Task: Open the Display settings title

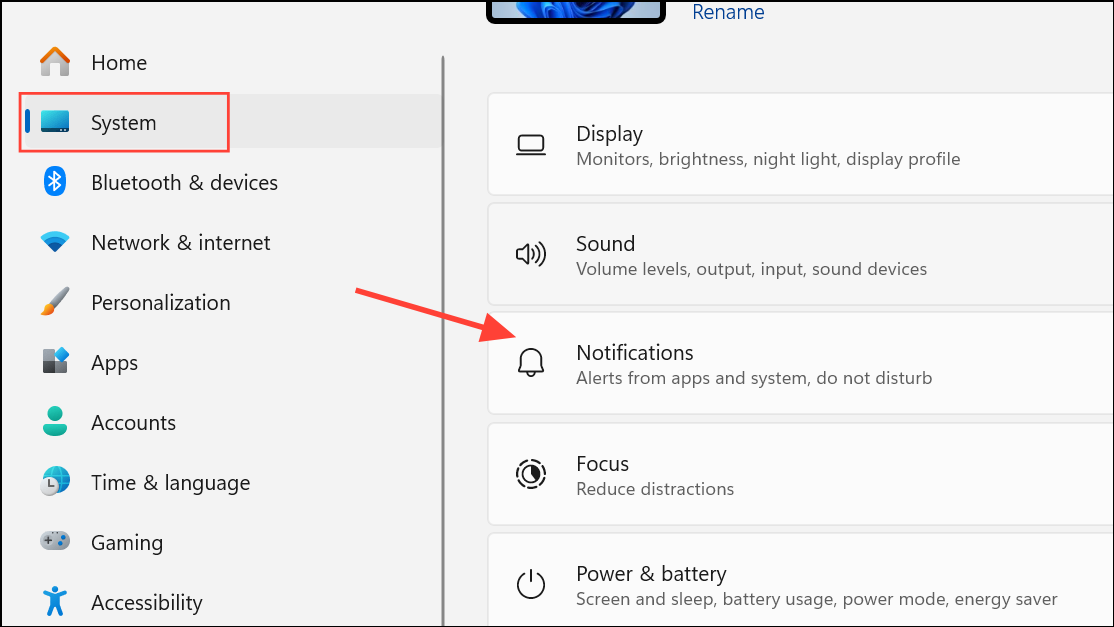Action: pyautogui.click(x=610, y=133)
